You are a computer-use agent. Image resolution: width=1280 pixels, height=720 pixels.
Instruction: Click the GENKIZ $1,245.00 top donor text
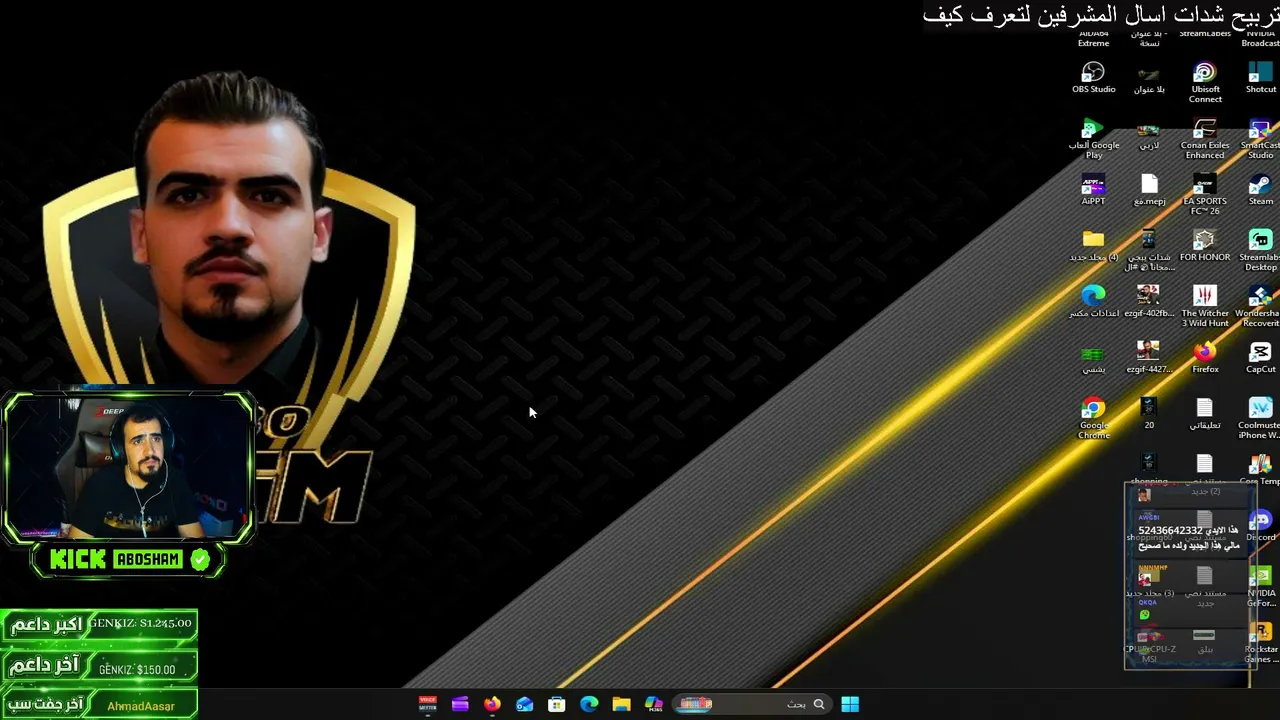coord(139,623)
